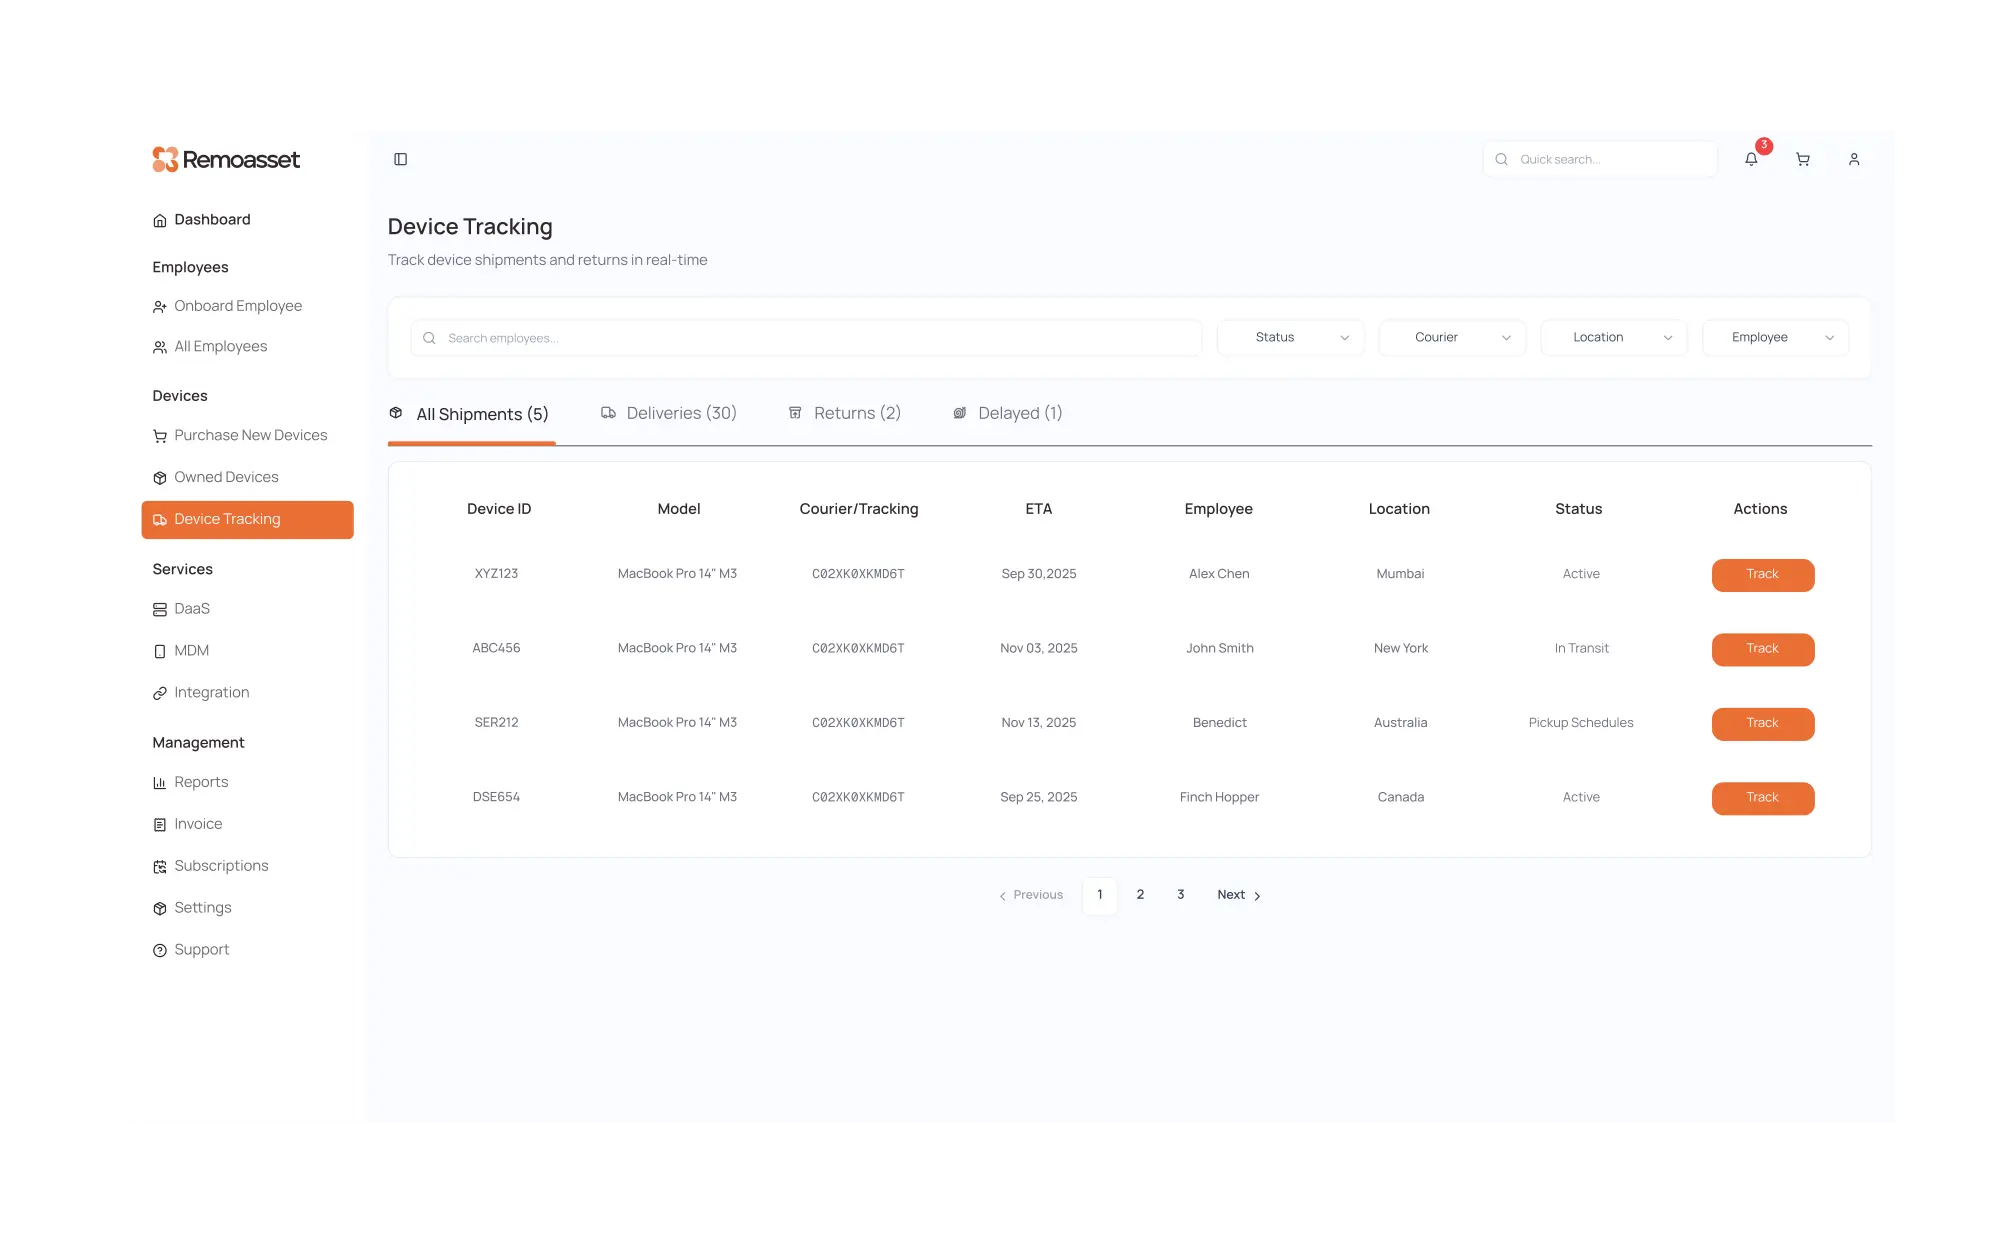Open the Location filter dropdown

(1614, 338)
